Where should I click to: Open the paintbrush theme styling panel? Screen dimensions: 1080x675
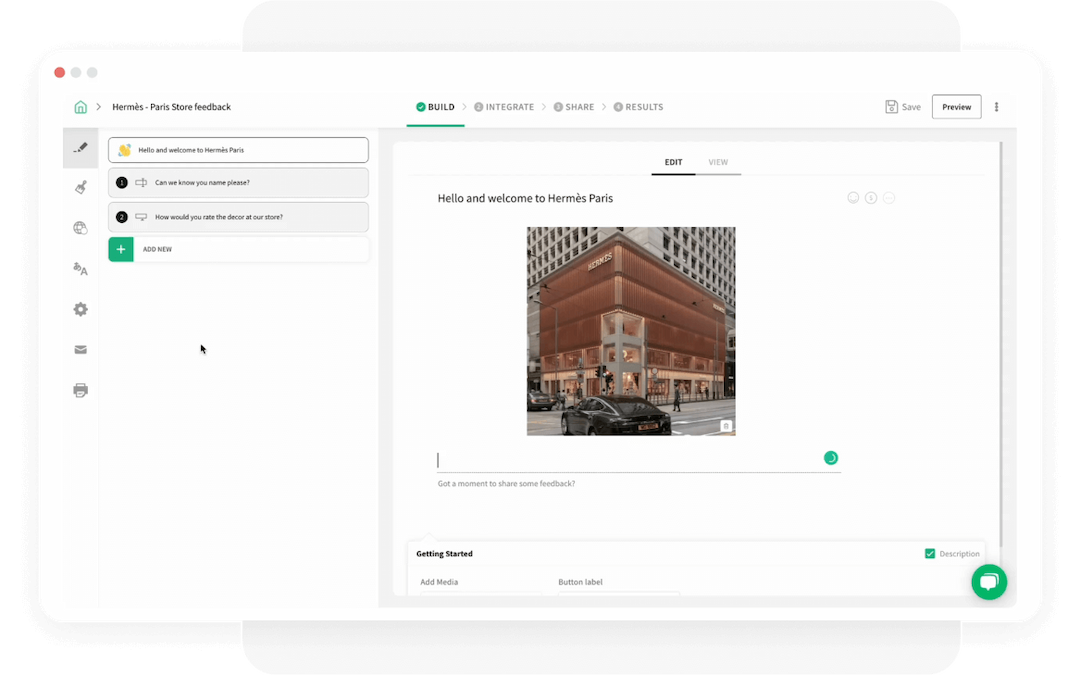(x=81, y=188)
